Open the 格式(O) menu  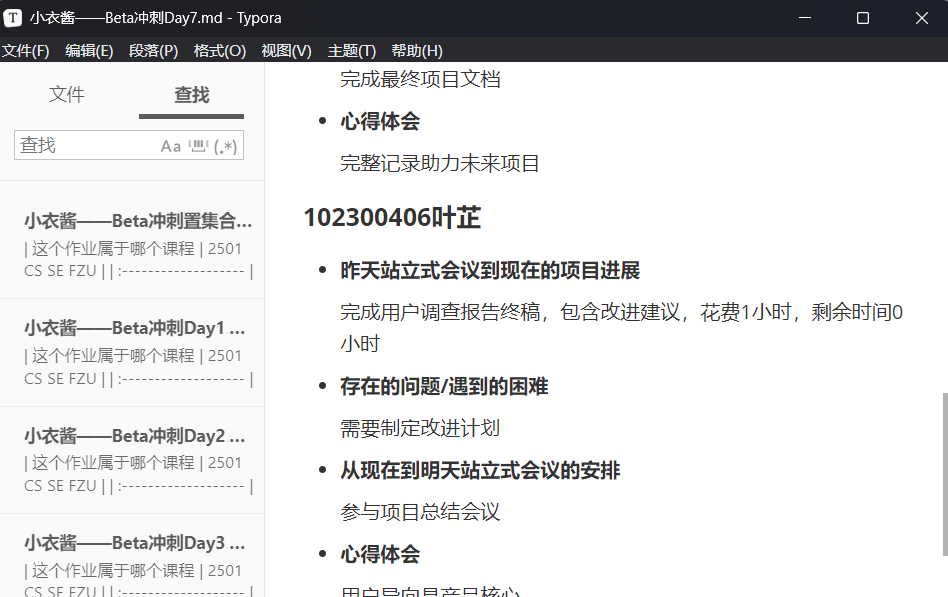(219, 50)
